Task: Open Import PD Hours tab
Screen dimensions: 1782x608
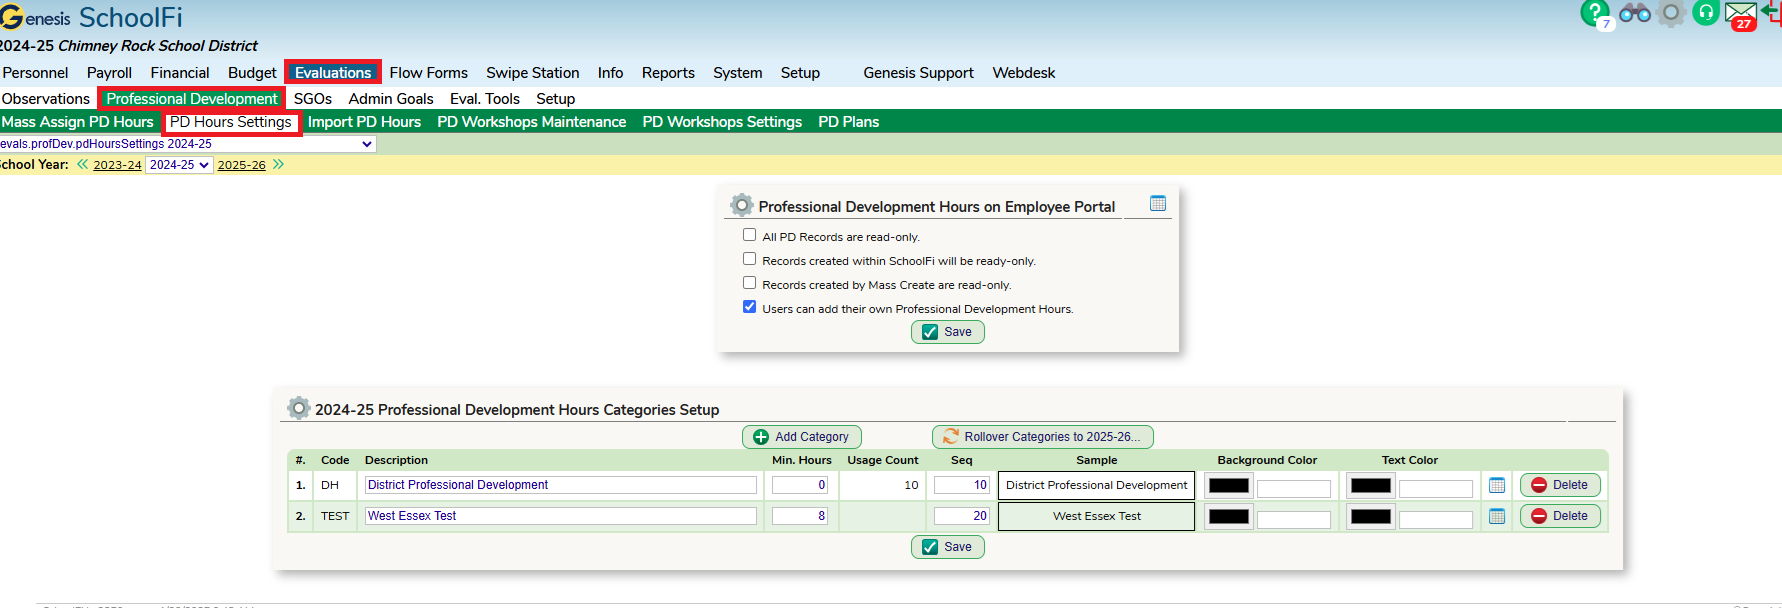Action: coord(364,122)
